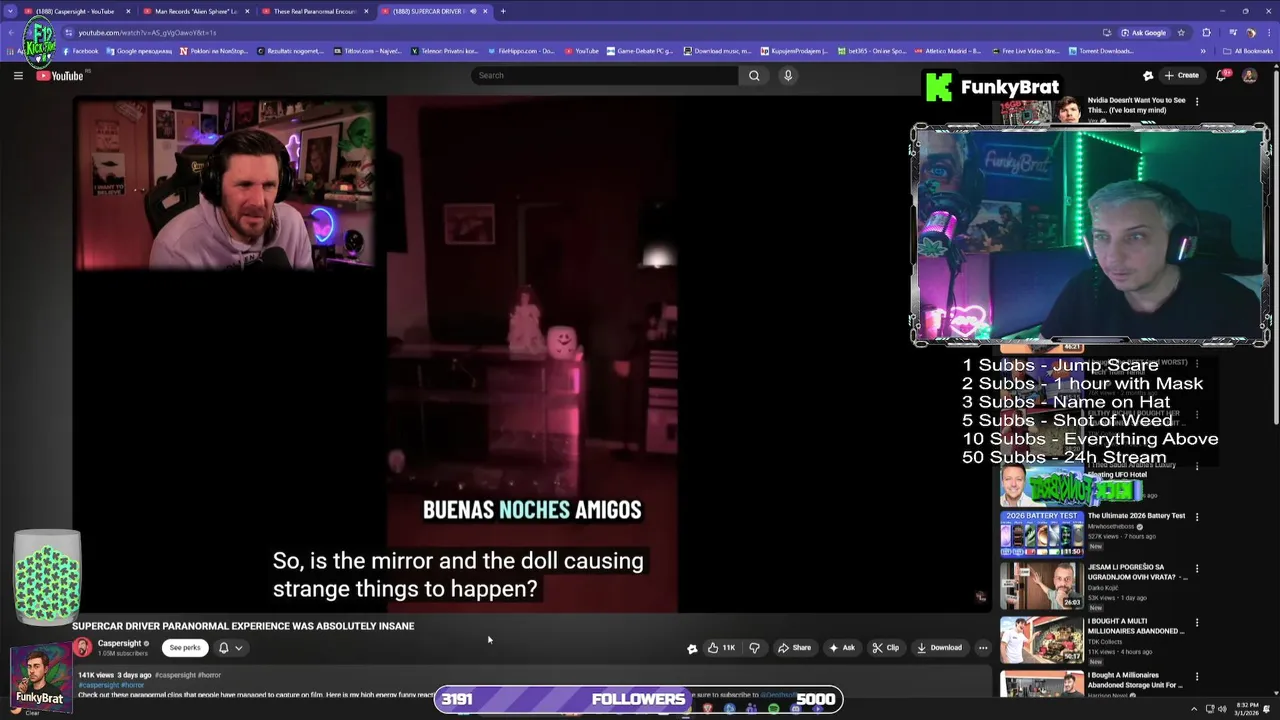1280x720 pixels.
Task: Create a Clip of this video
Action: point(885,648)
